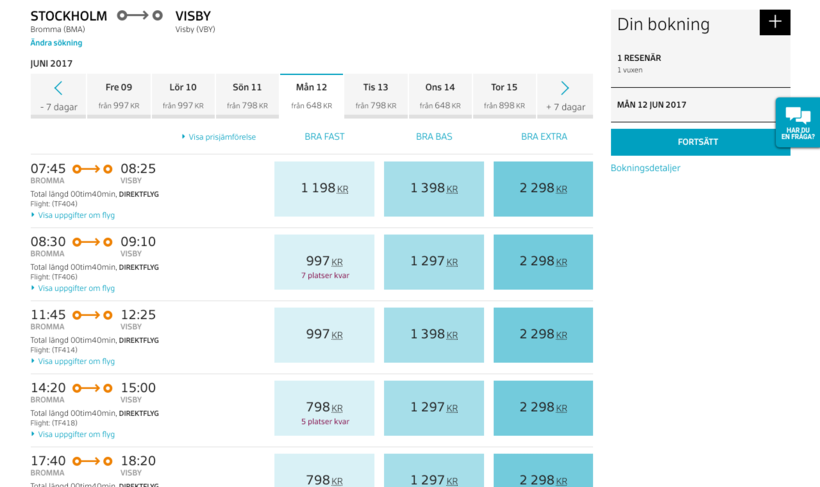Click the STOCKHOLM origin heading
Screen dimensions: 820x487
click(69, 16)
